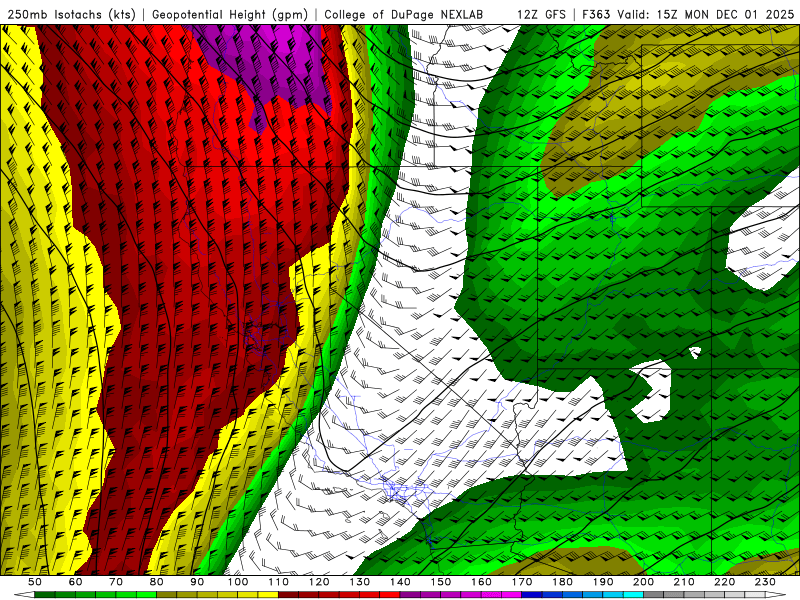Pick the darkest green swatch at scale start
The image size is (800, 600).
coord(44,595)
